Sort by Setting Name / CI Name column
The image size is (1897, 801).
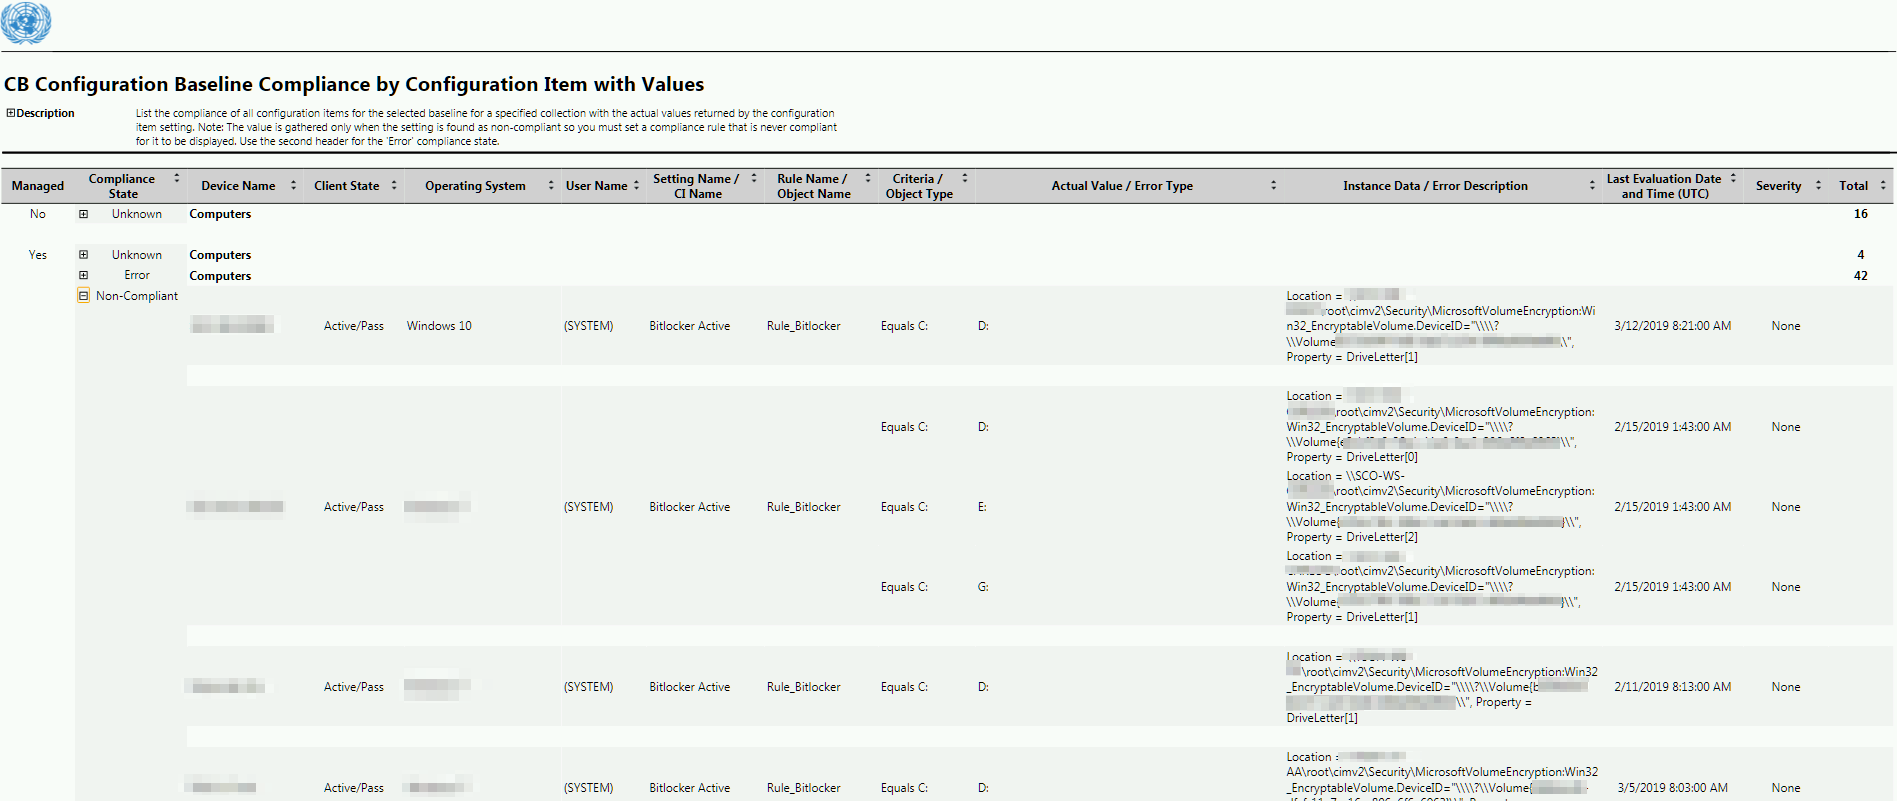754,179
